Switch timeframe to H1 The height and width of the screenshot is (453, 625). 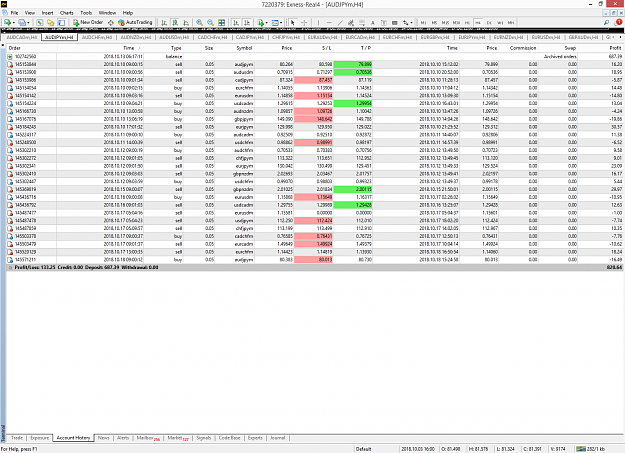point(467,23)
